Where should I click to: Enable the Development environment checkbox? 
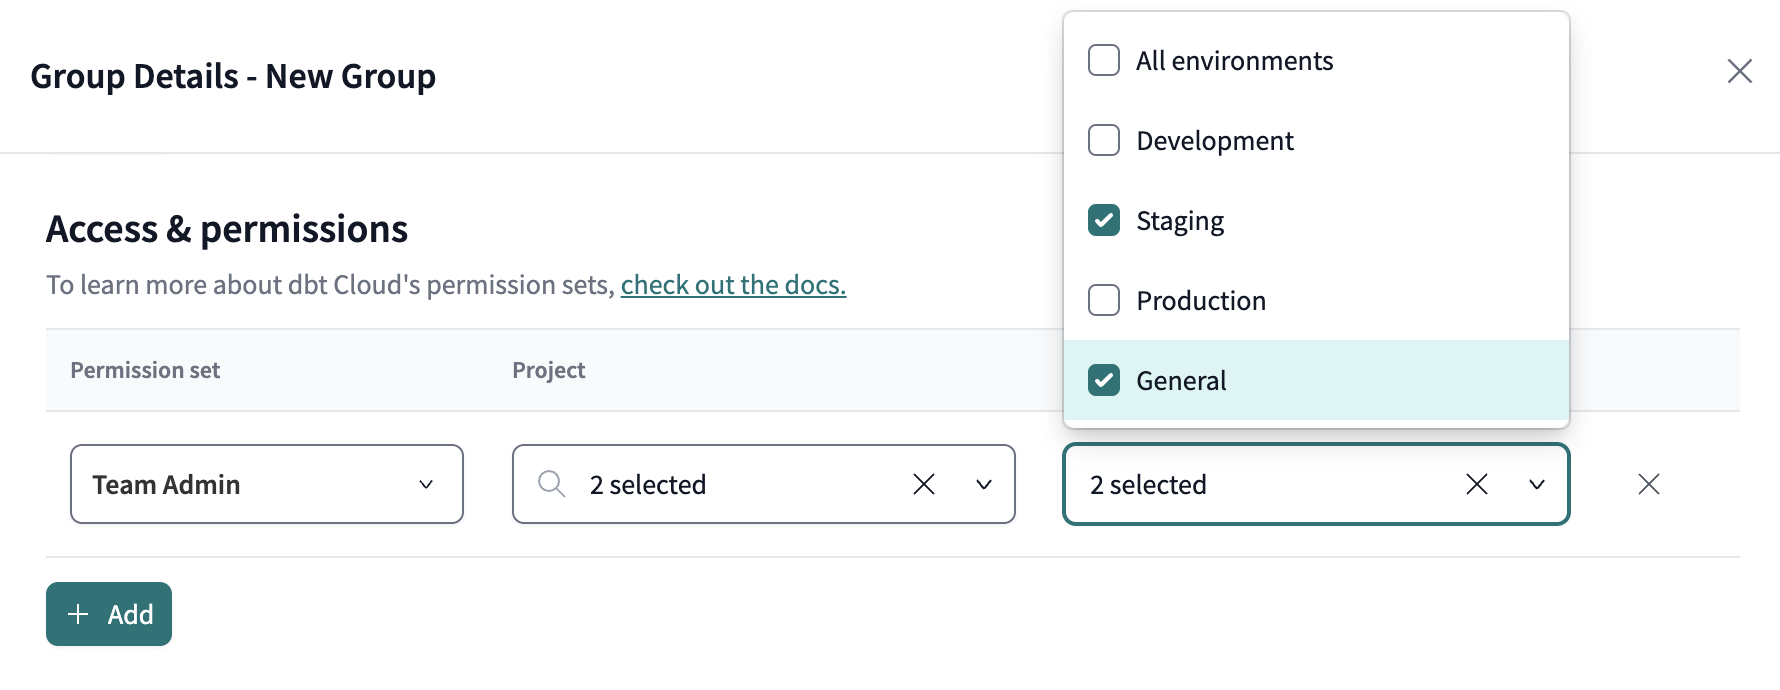pyautogui.click(x=1104, y=140)
